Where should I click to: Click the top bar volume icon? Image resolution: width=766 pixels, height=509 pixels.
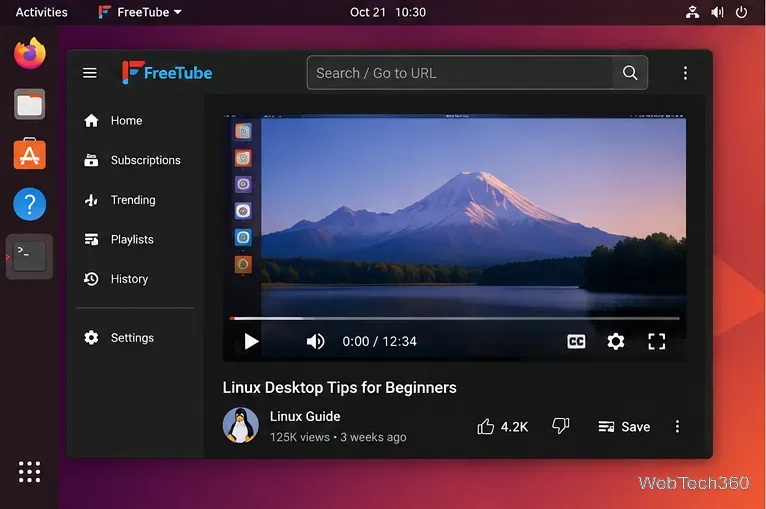click(717, 12)
